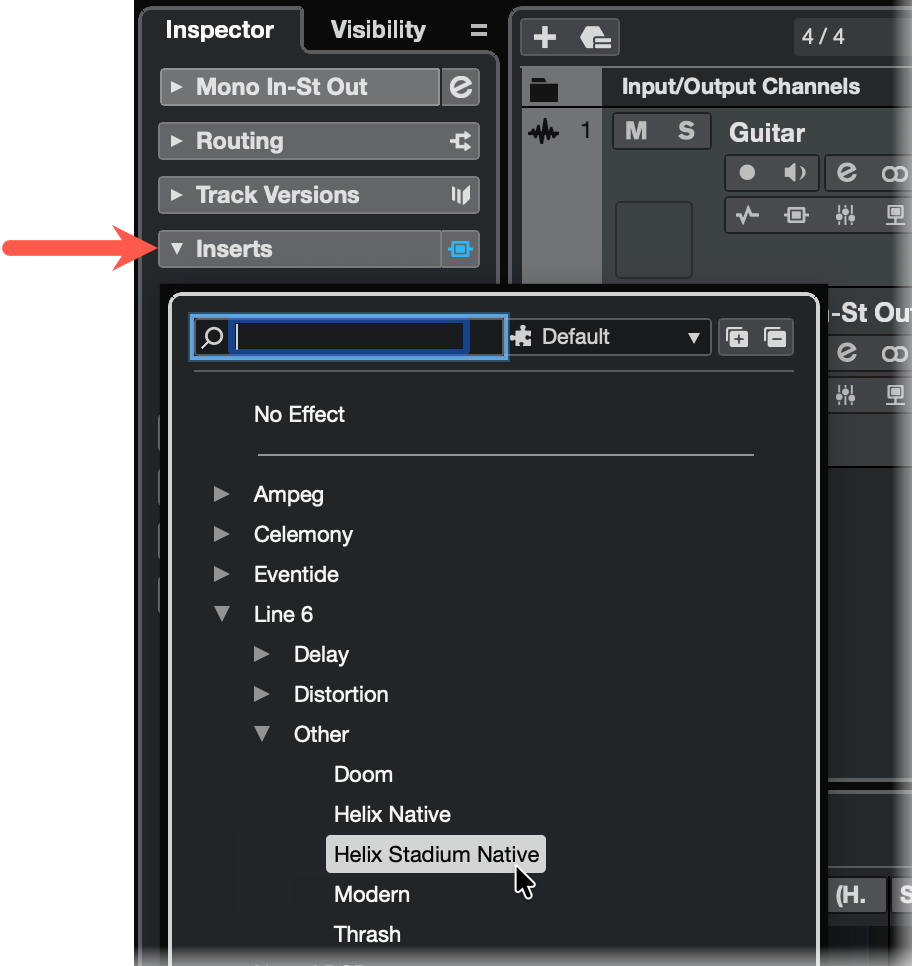Expand the Distortion subfolder

click(x=261, y=694)
